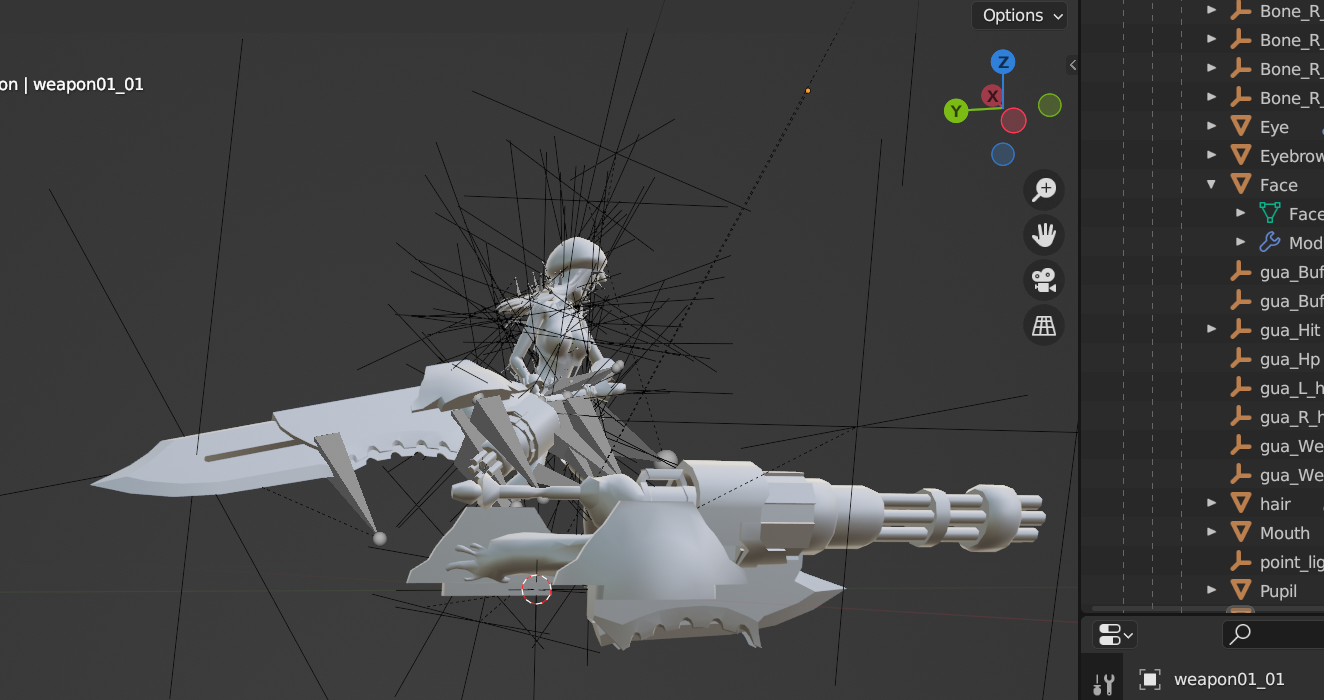
Task: Click the Pupil object triangle icon
Action: (x=1241, y=591)
